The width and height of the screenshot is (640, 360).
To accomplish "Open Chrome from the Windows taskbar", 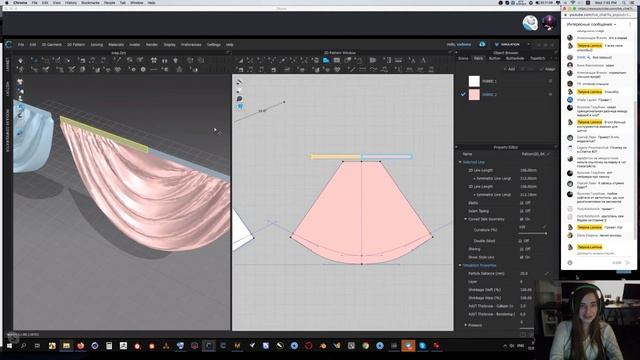I will tap(365, 346).
